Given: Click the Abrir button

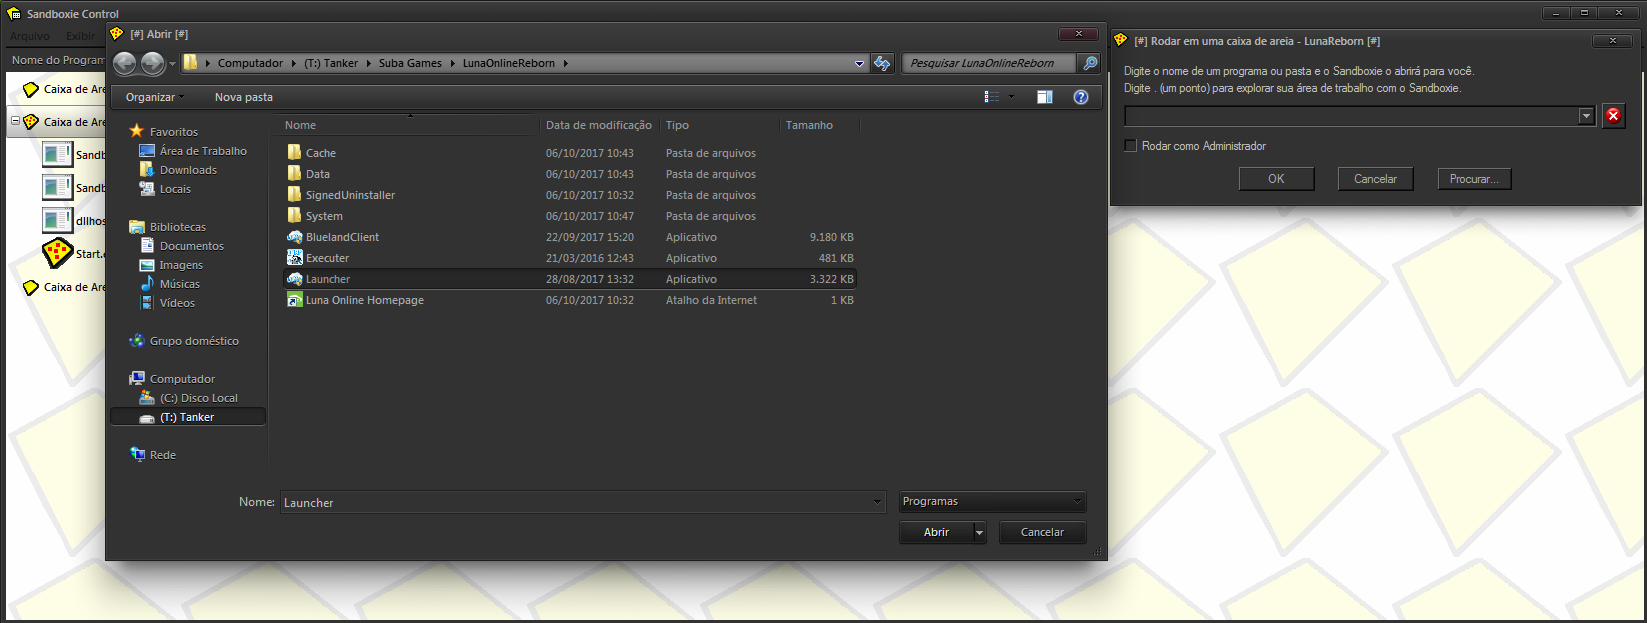Looking at the screenshot, I should 936,533.
